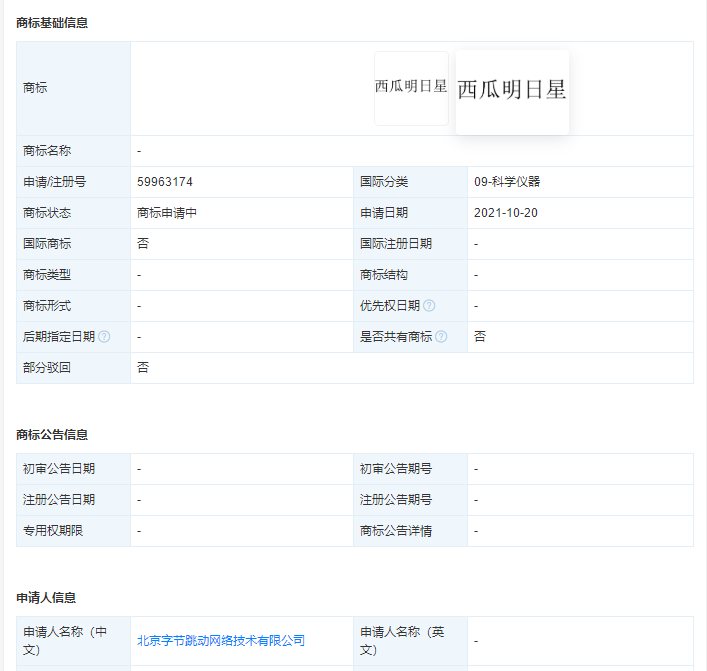Click the 专用权期限 label cell

point(73,531)
